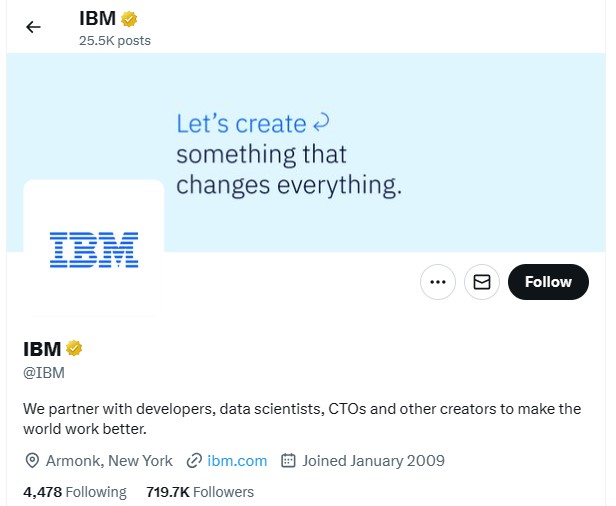616x506 pixels.
Task: Click the curved arrow in banner
Action: click(x=321, y=122)
